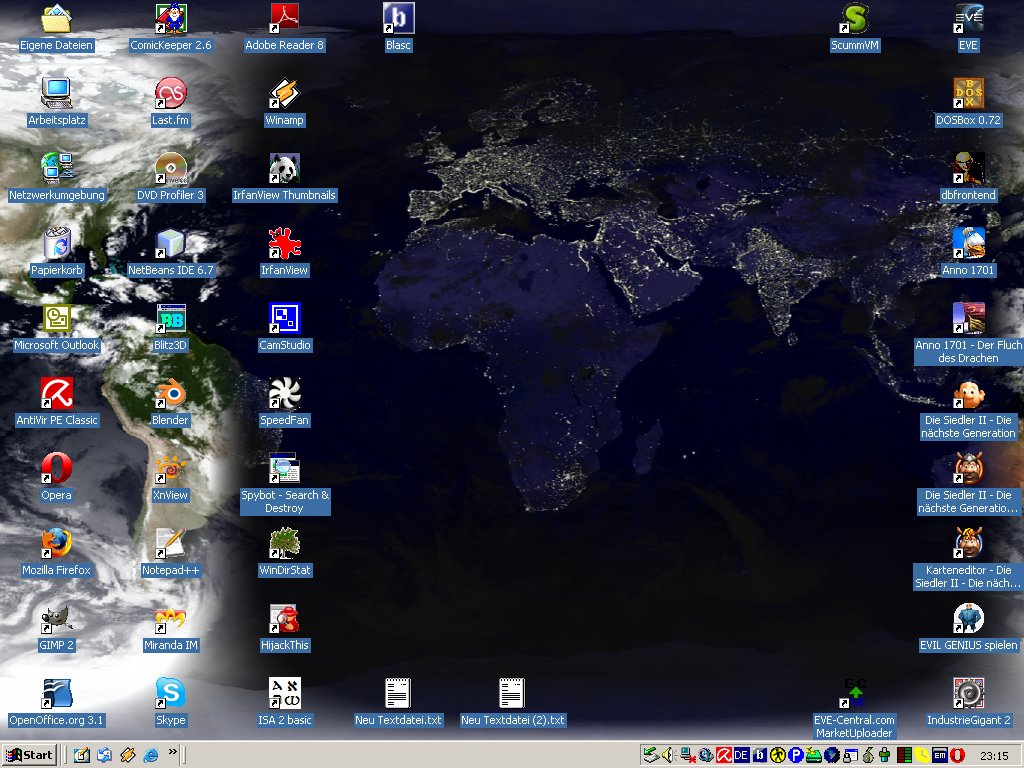The height and width of the screenshot is (768, 1024).
Task: Open the NetBeans IDE 6.7 shortcut
Action: (x=171, y=244)
